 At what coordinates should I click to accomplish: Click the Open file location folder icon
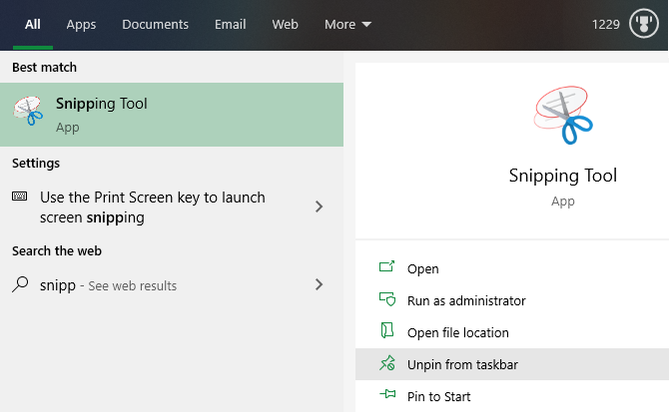(387, 332)
